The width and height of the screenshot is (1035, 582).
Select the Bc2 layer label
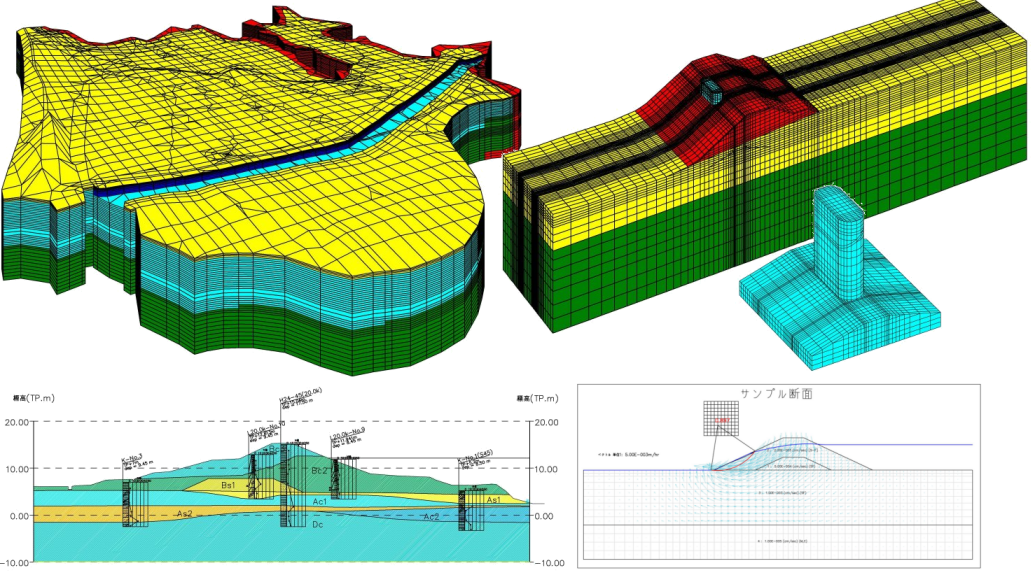pos(318,470)
